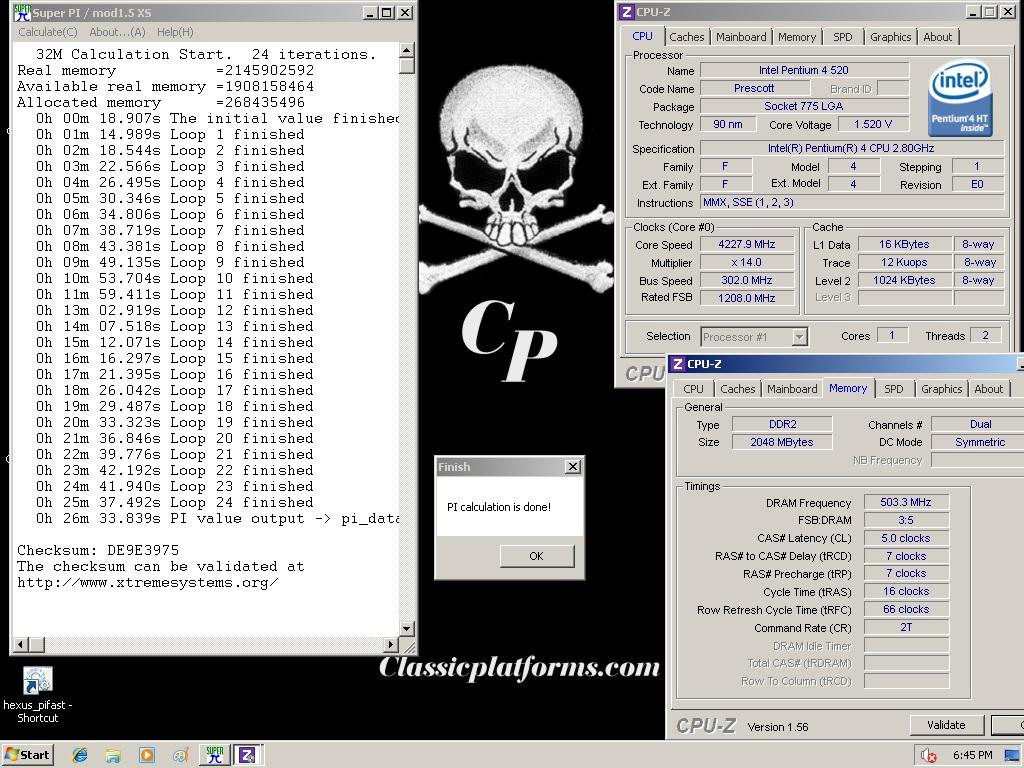Expand the Processor #1 selection dropdown
The height and width of the screenshot is (768, 1024).
click(799, 337)
